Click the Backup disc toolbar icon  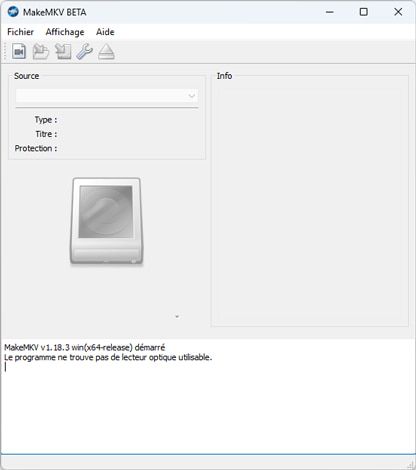click(x=63, y=52)
